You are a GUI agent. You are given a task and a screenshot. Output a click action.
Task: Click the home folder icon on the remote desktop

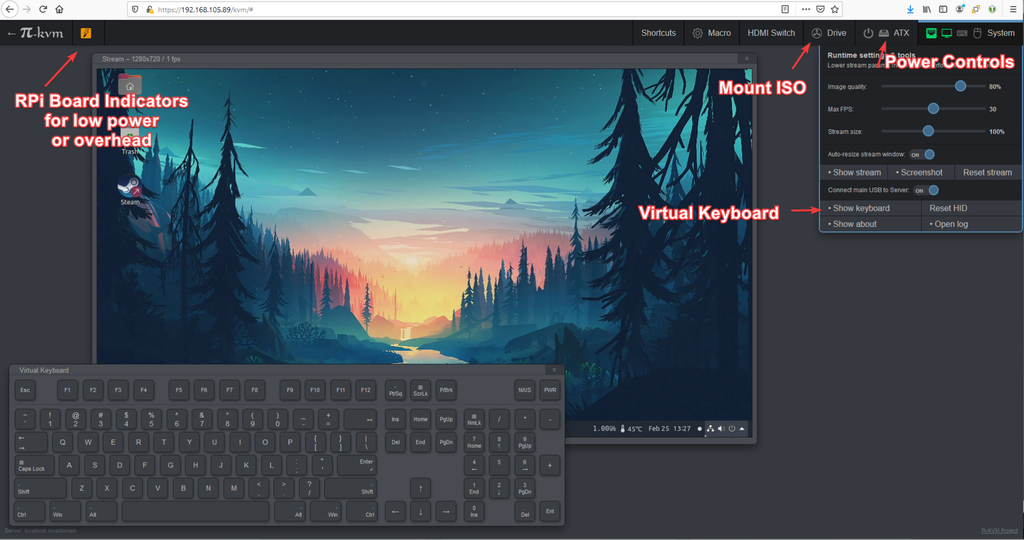(x=129, y=85)
